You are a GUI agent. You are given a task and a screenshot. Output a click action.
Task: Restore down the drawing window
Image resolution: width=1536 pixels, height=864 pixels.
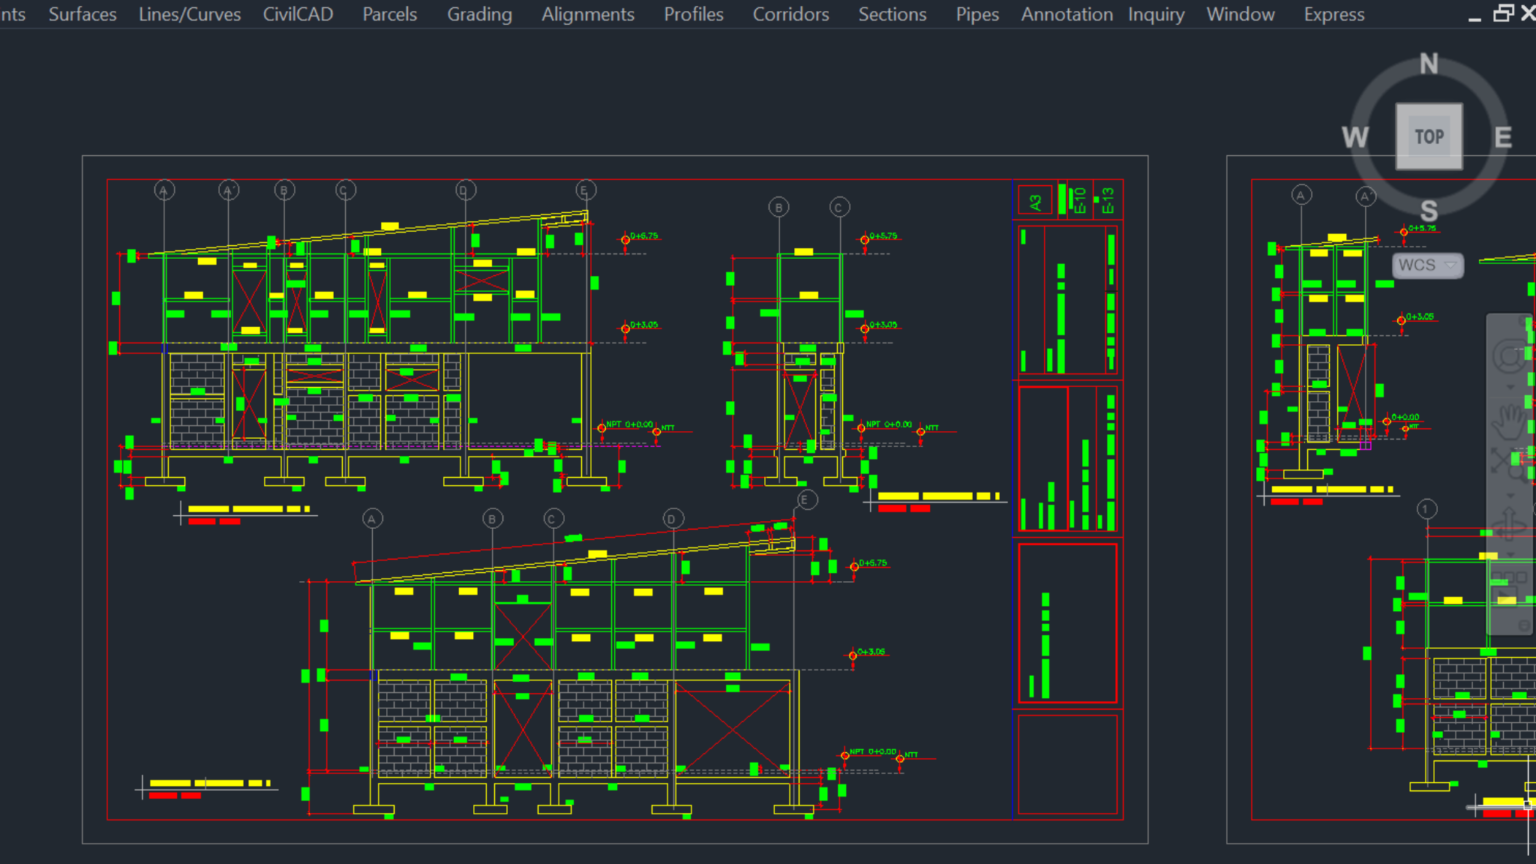click(1503, 13)
